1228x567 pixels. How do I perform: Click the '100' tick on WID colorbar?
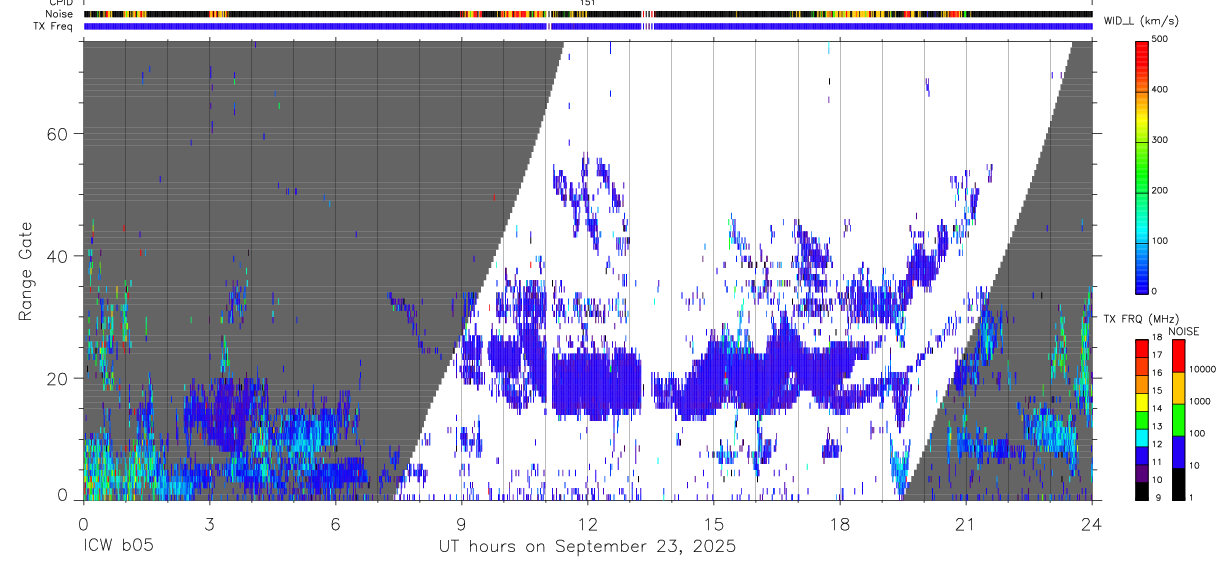click(x=1160, y=241)
